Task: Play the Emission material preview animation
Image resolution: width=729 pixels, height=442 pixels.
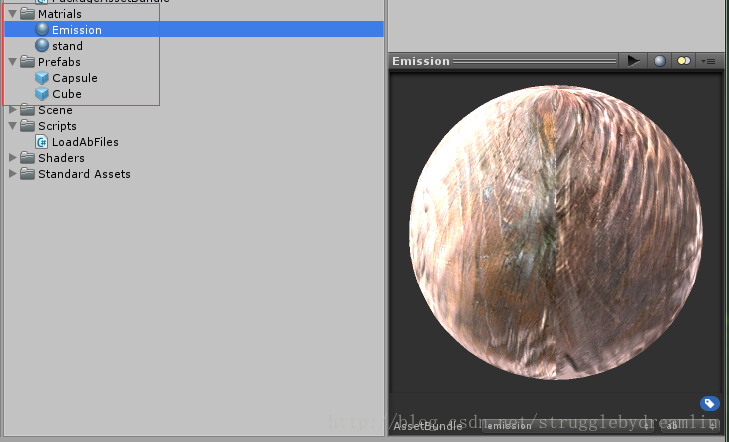Action: pos(633,61)
